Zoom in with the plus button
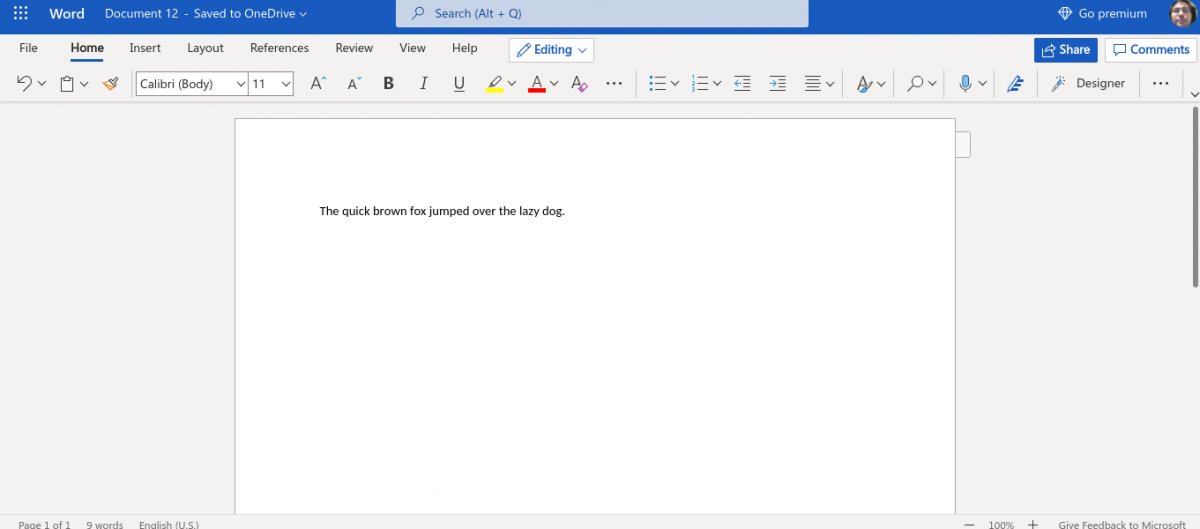 point(1033,524)
